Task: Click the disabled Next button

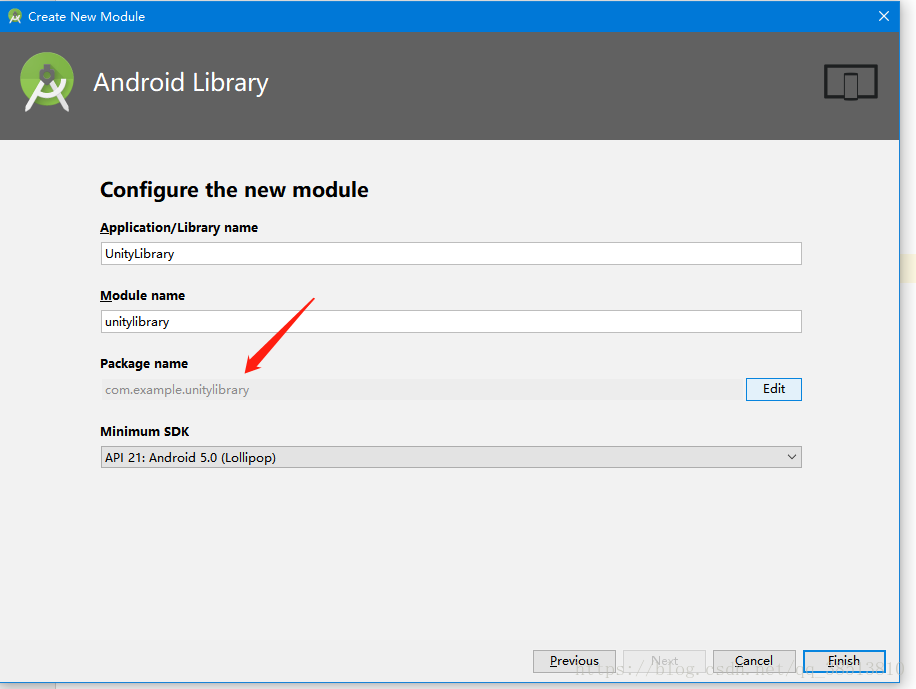Action: pos(664,661)
